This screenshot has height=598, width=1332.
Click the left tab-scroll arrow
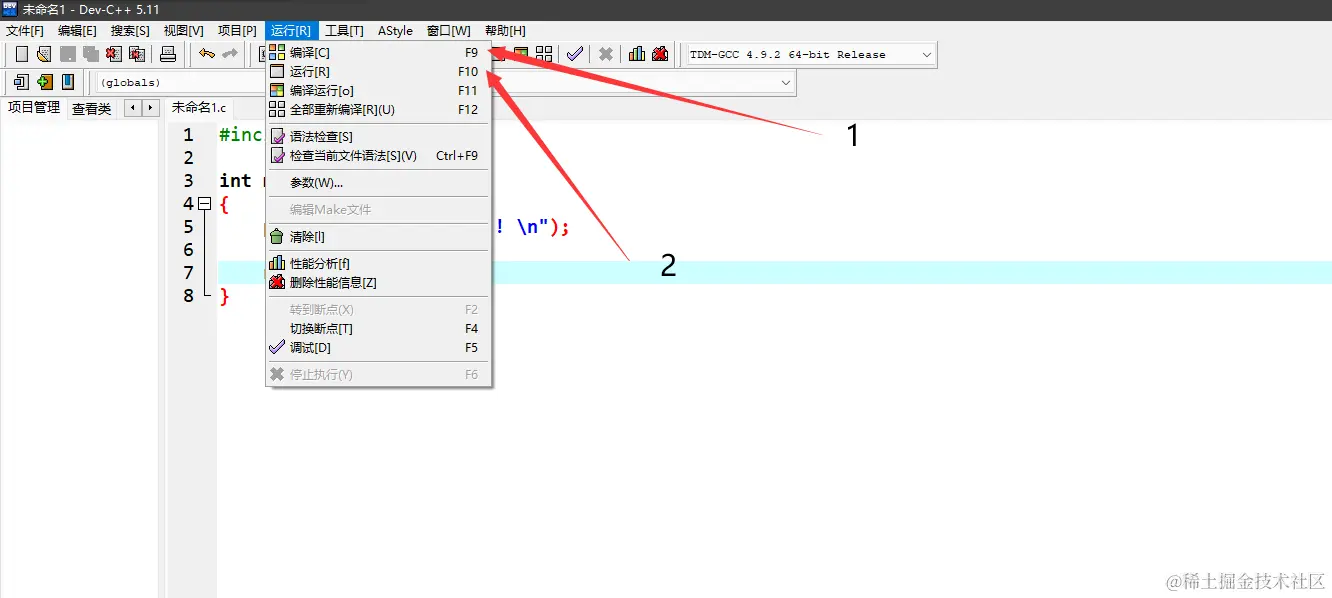[x=131, y=107]
